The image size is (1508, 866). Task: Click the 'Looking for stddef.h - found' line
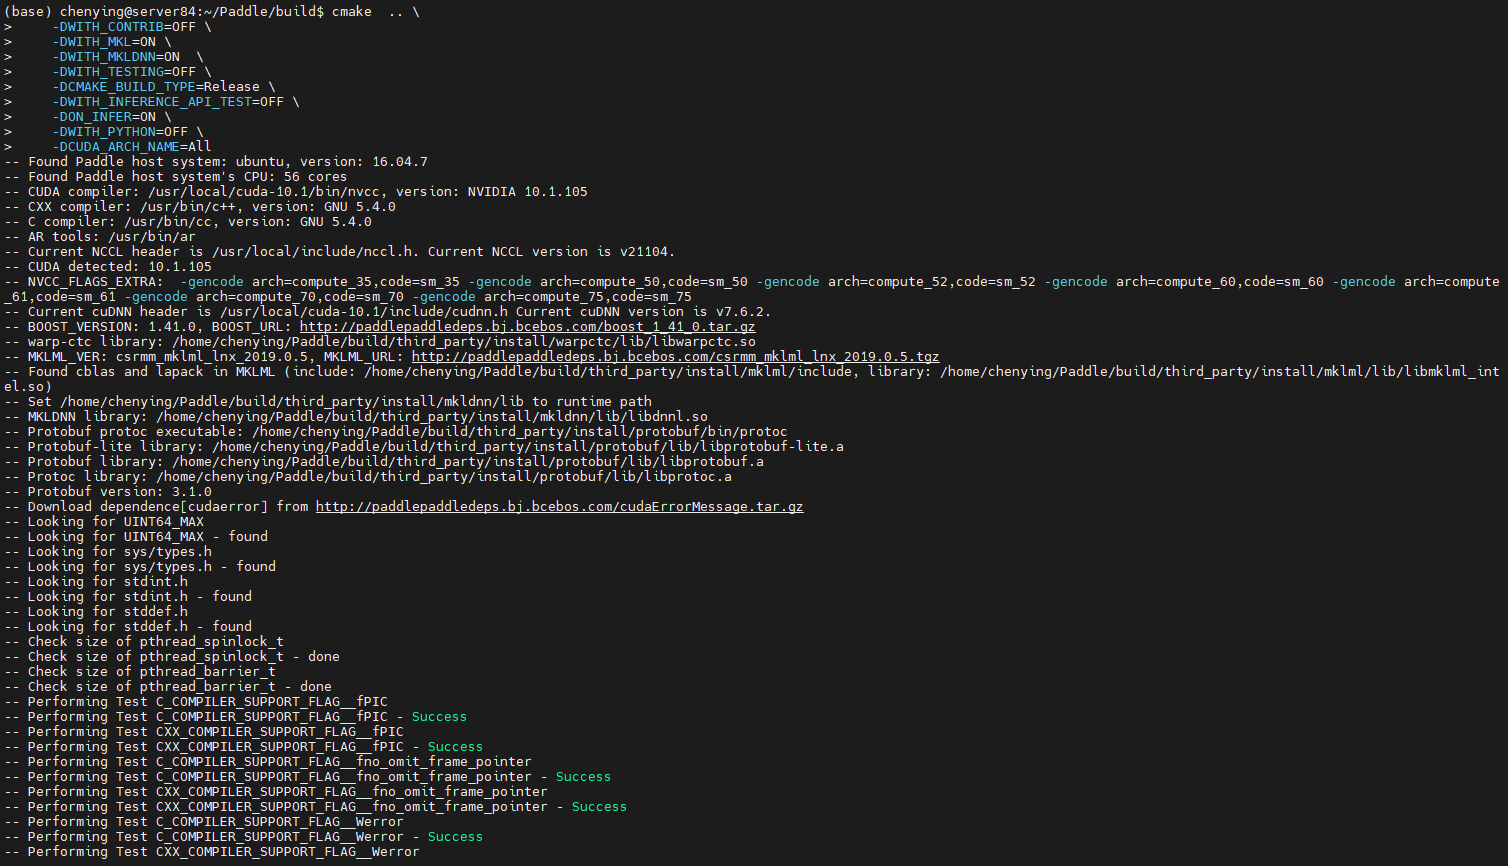pos(128,627)
